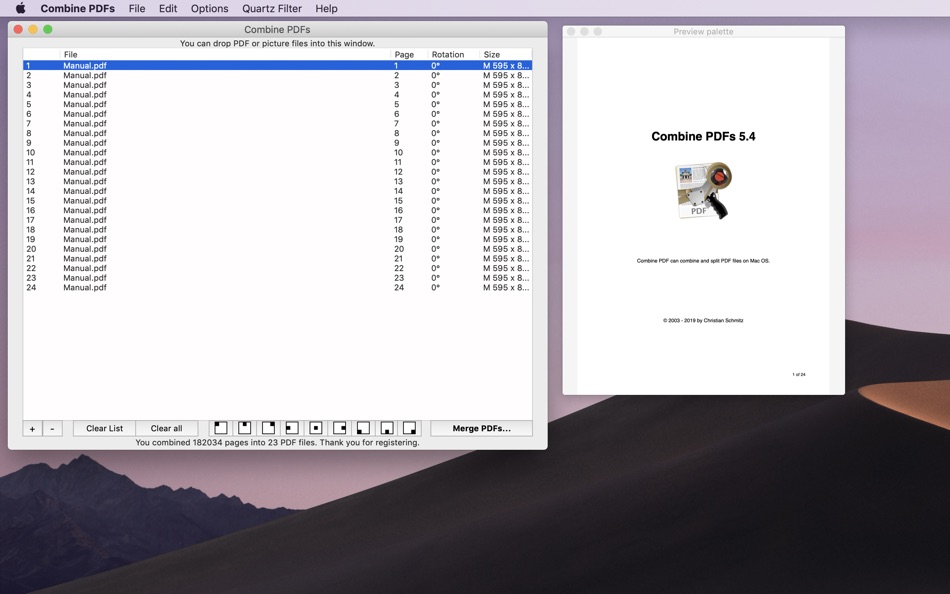Viewport: 950px width, 594px height.
Task: Choose bottom-left page alignment icon
Action: pos(363,428)
